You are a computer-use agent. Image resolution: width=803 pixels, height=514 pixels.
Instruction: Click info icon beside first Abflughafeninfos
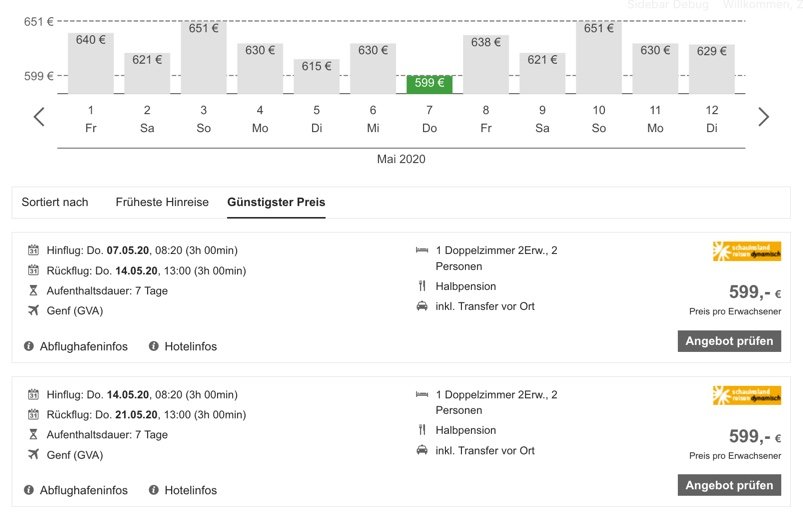[x=29, y=346]
